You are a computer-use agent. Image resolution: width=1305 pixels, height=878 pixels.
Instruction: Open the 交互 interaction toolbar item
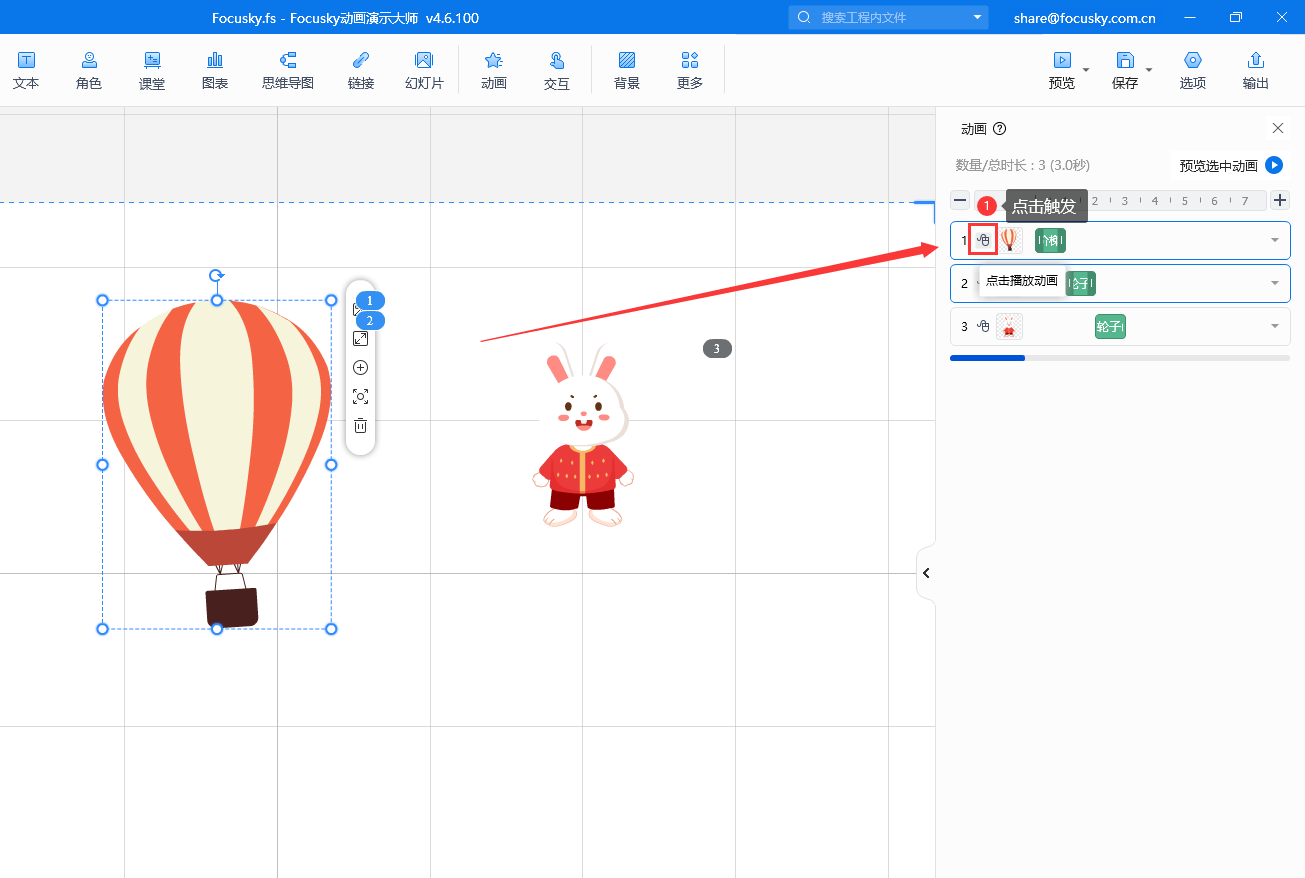pyautogui.click(x=557, y=70)
